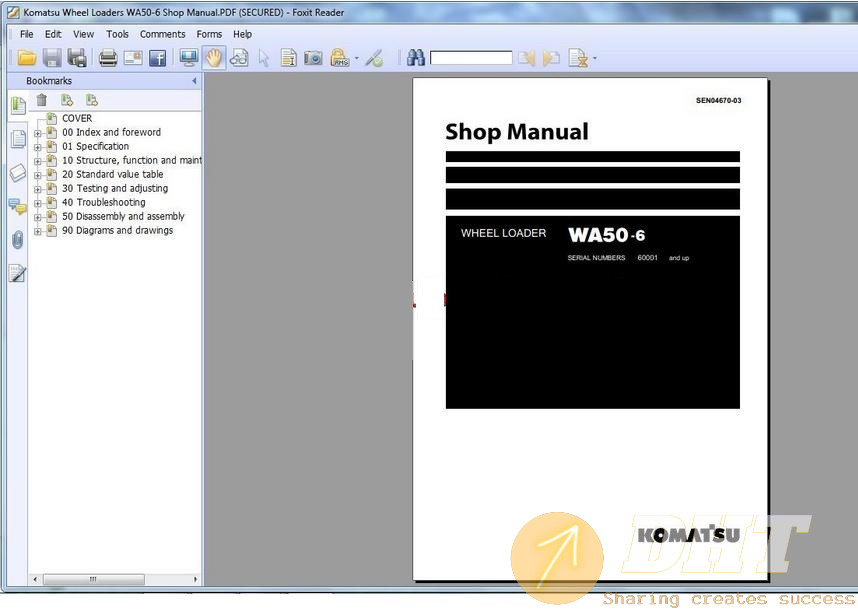Image resolution: width=858 pixels, height=611 pixels.
Task: Go to 10 Structure, function bookmark text
Action: [x=131, y=160]
